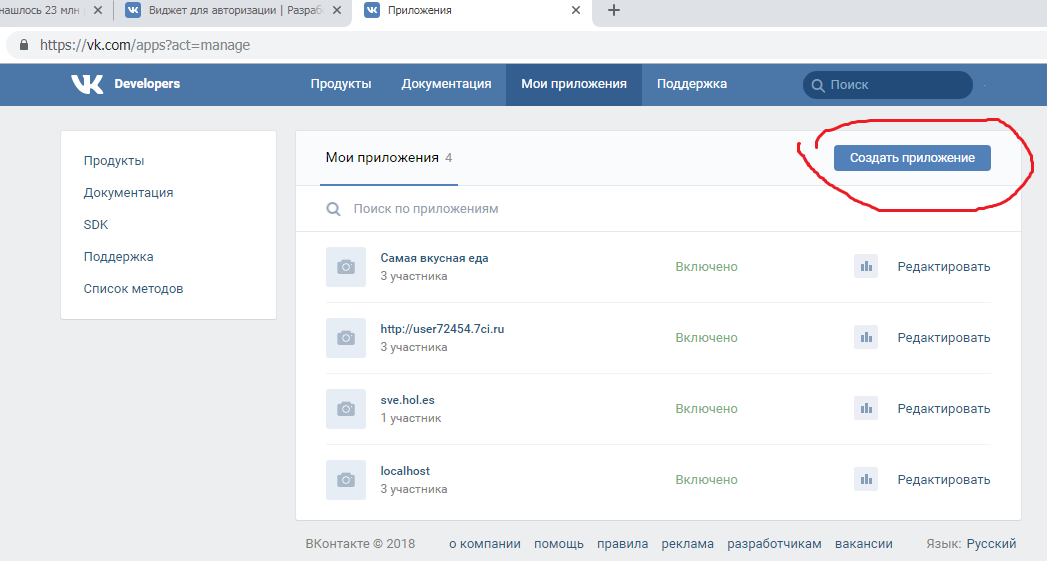1047x561 pixels.
Task: Open Продукты in left sidebar
Action: pyautogui.click(x=114, y=161)
